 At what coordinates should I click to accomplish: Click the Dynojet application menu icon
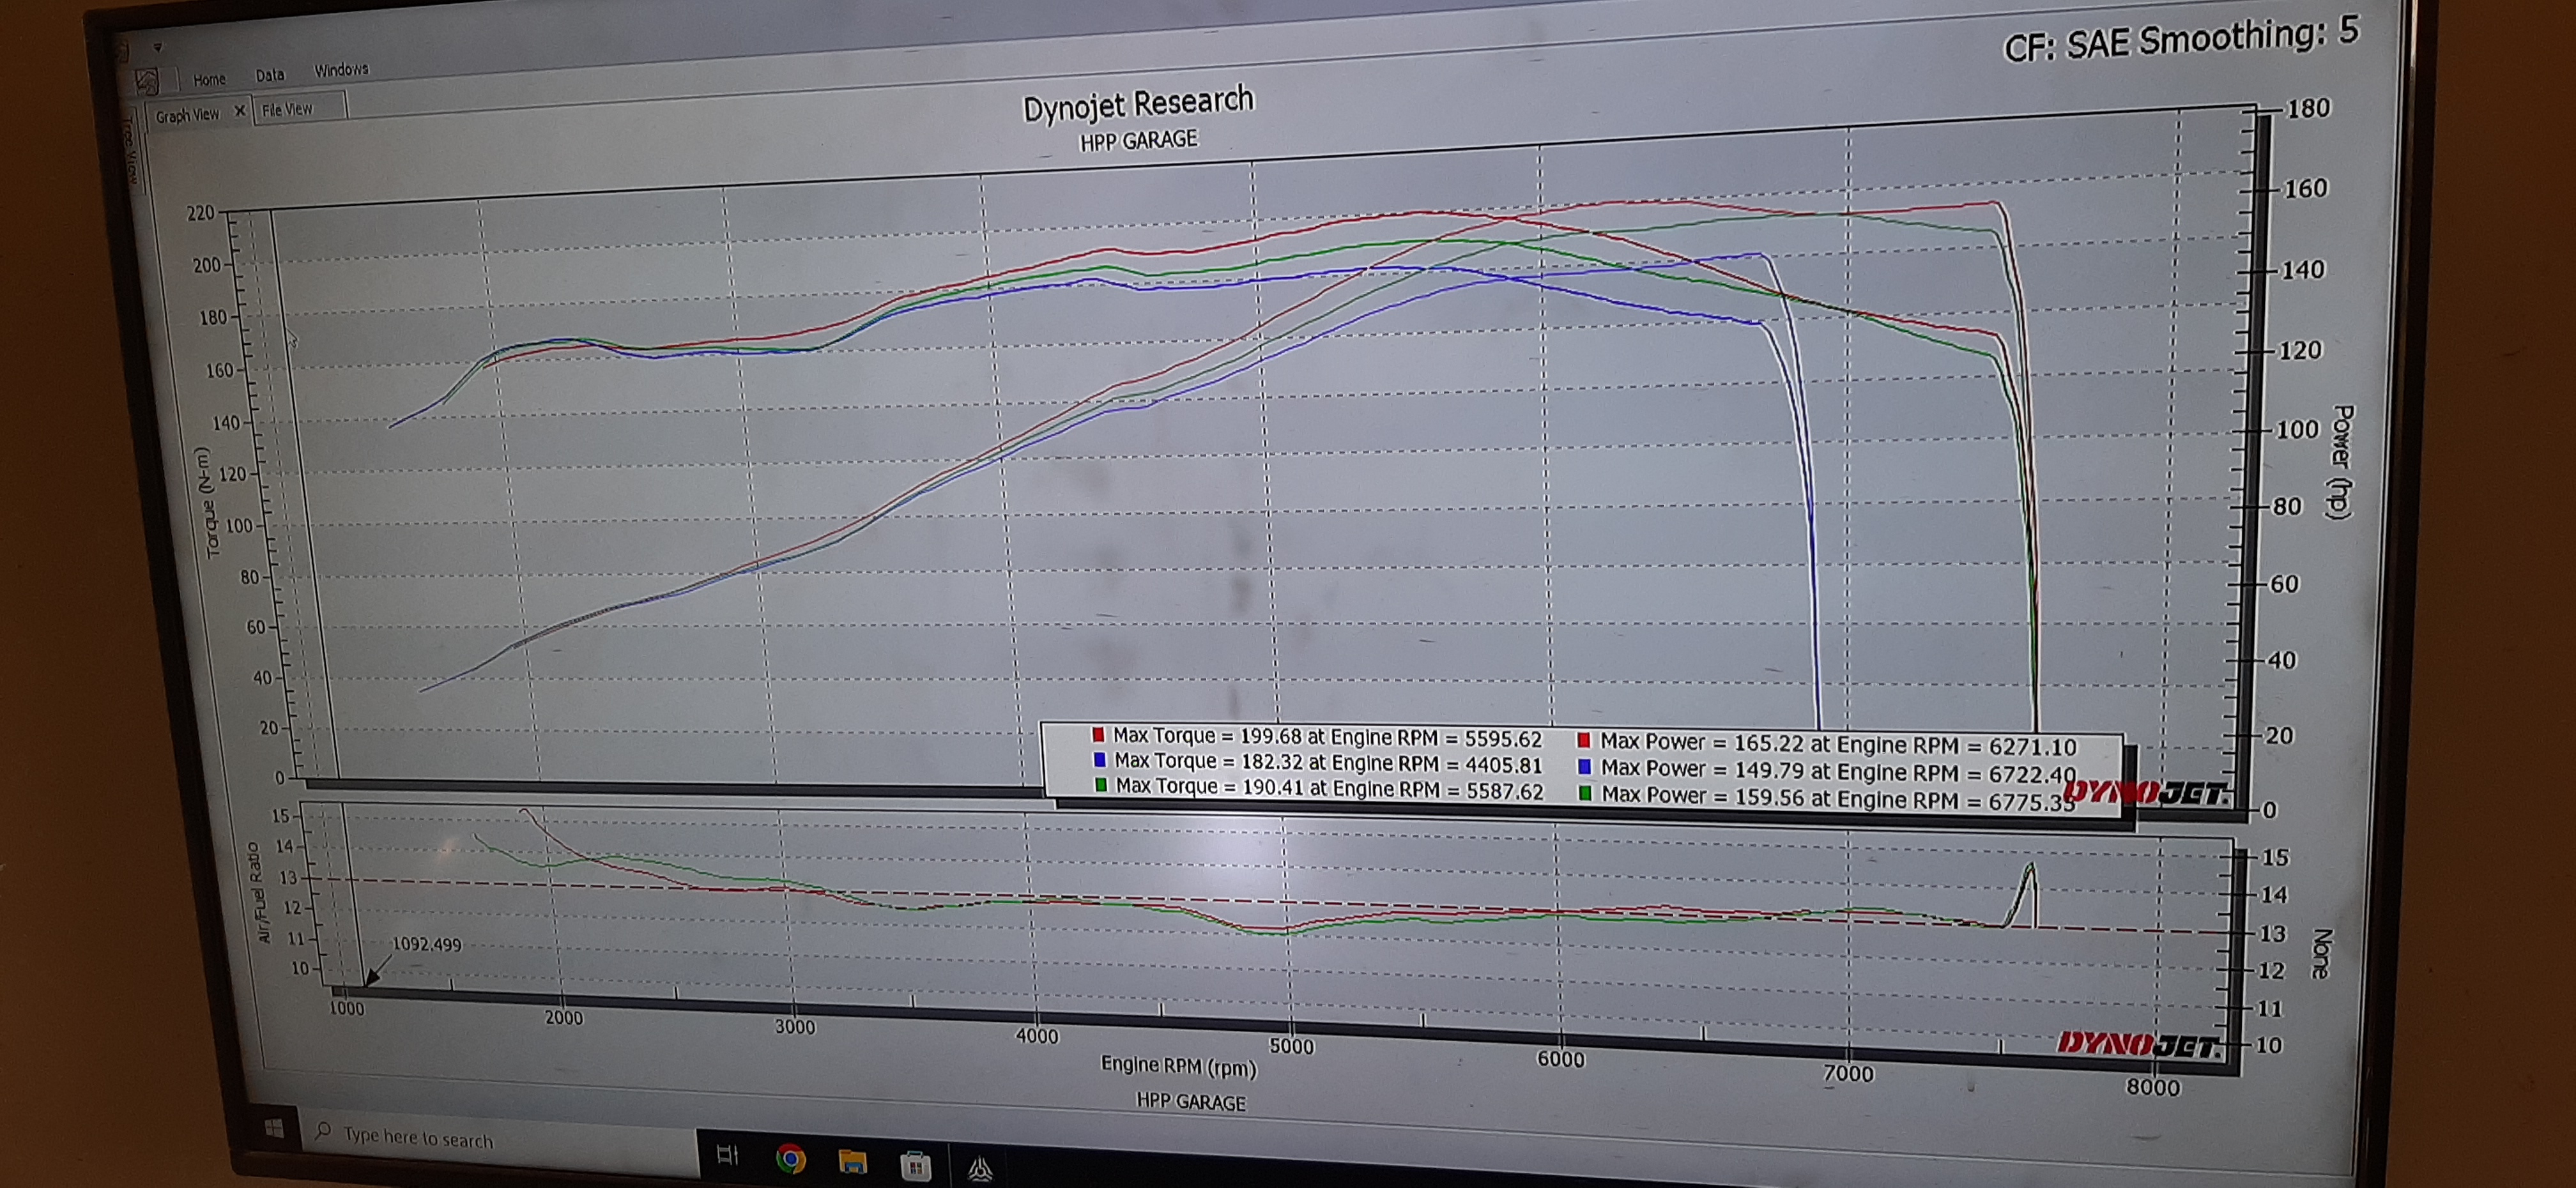click(147, 81)
